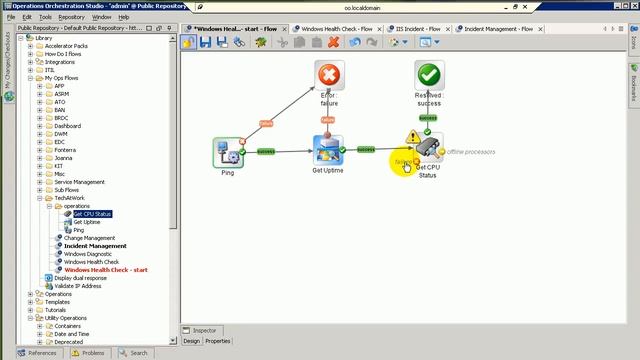Screen dimensions: 640x360
Task: Click success label between Ping and Get Uptime
Action: pyautogui.click(x=266, y=152)
